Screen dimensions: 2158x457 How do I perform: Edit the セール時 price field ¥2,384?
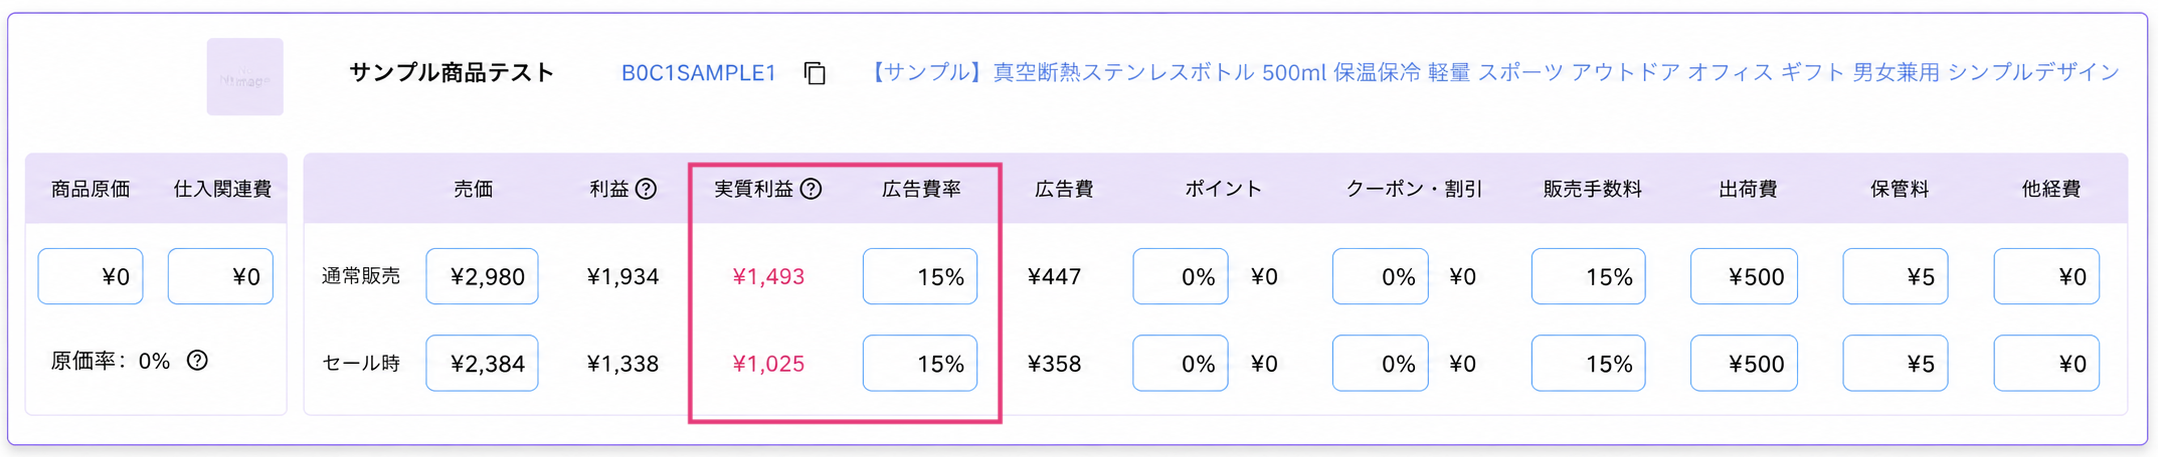coord(482,363)
